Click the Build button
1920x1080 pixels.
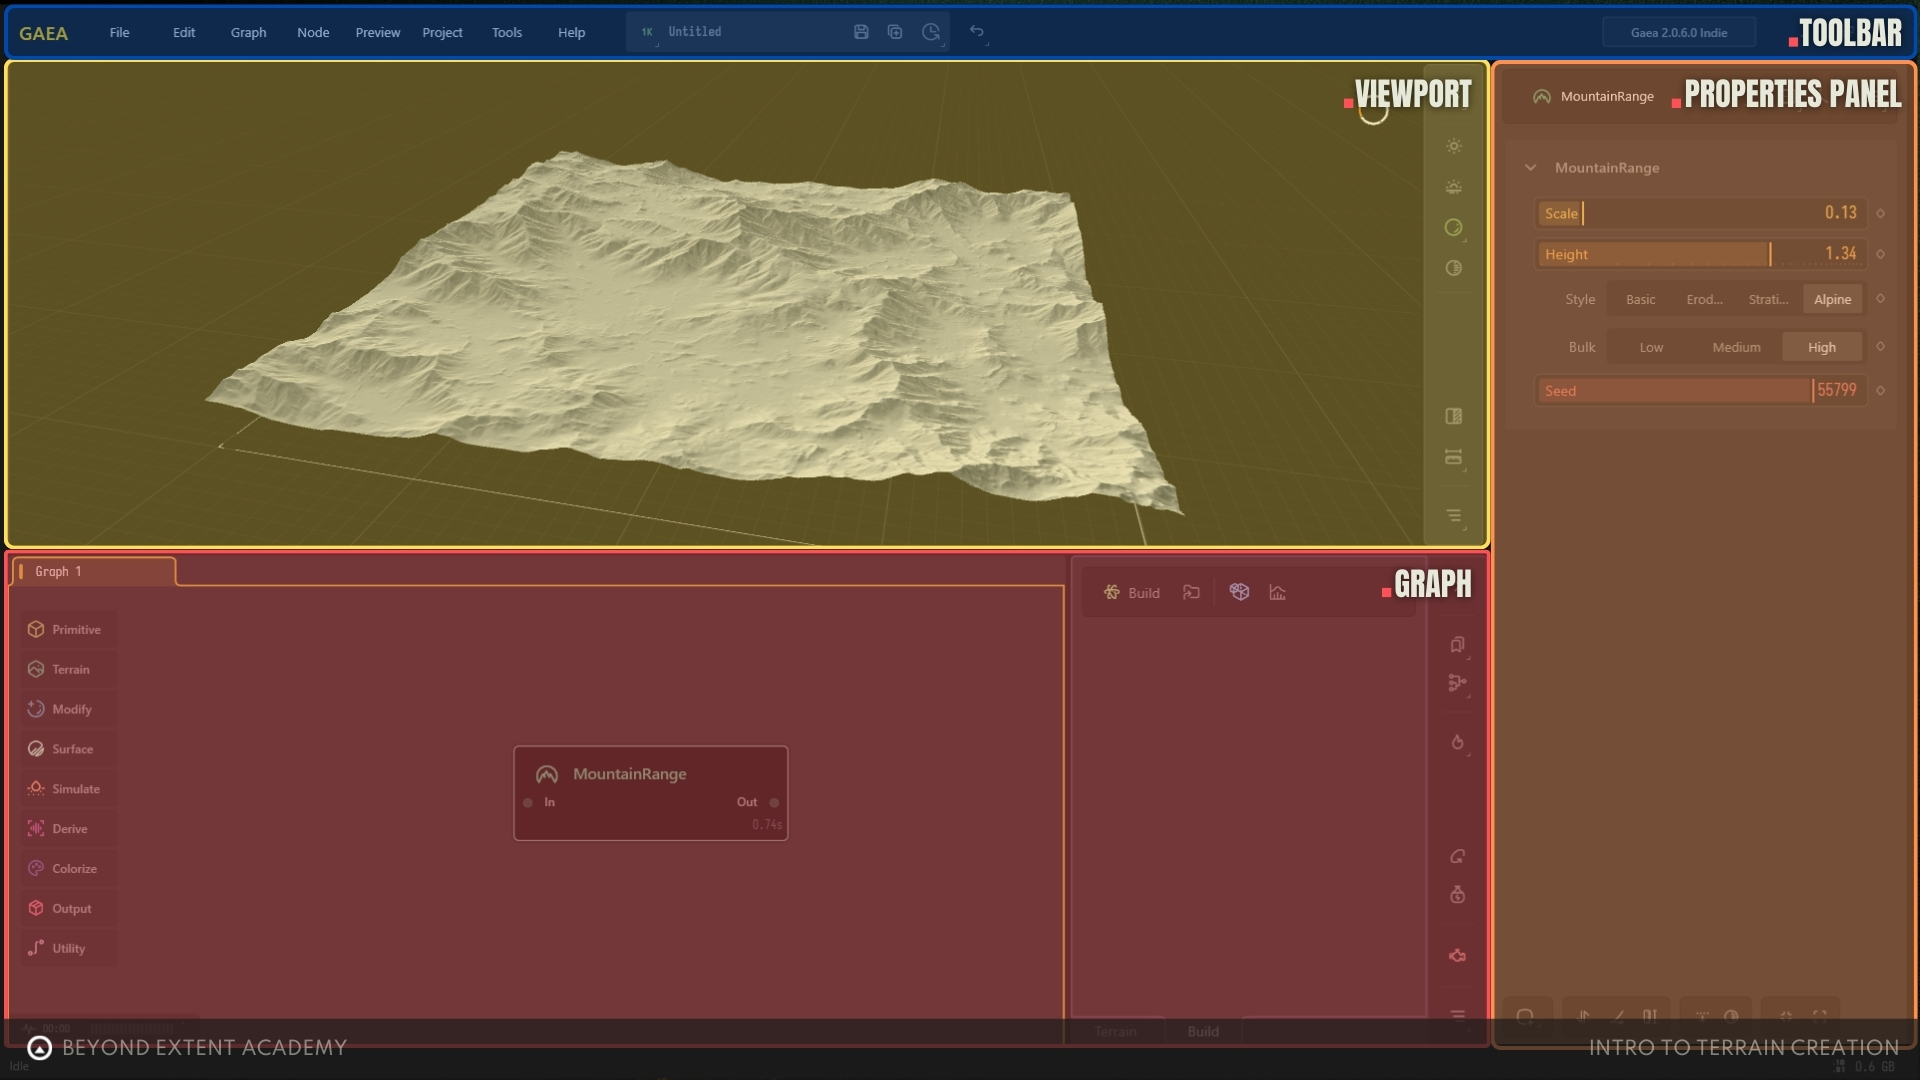click(x=1132, y=592)
